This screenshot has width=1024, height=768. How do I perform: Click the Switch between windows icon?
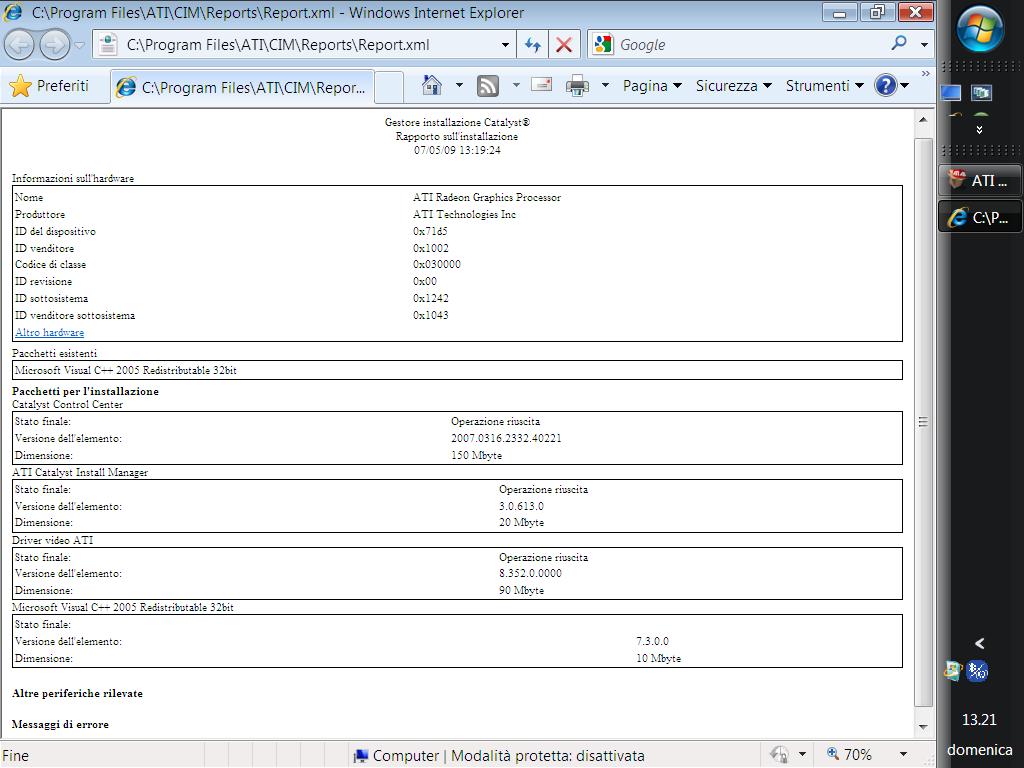[x=981, y=93]
